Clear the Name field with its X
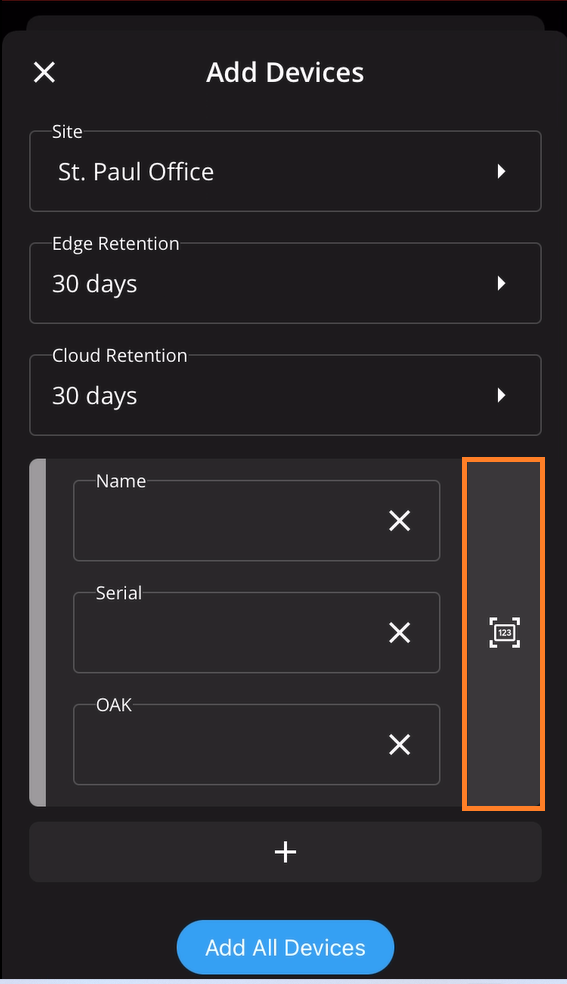 400,521
